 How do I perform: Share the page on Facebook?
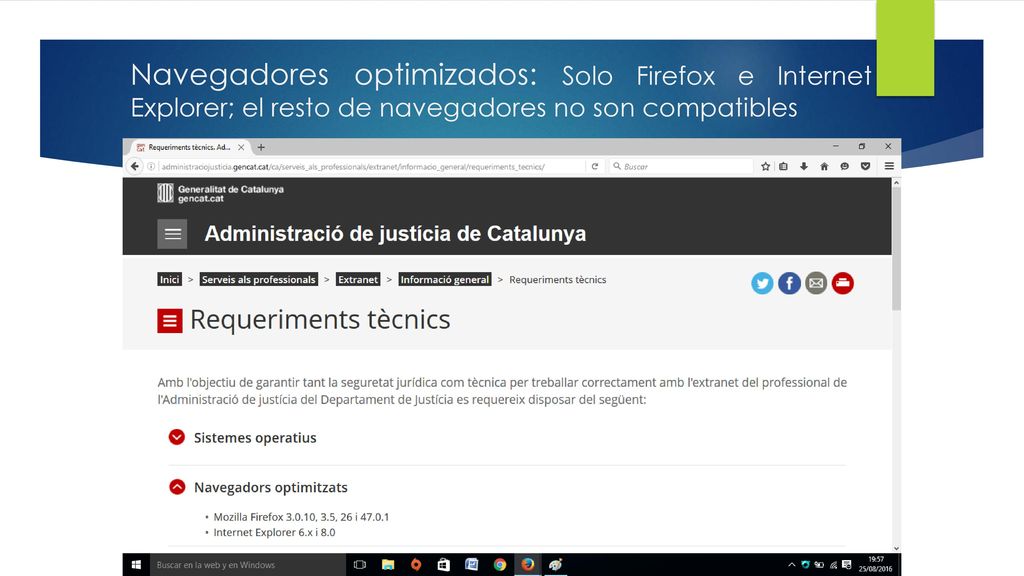pos(789,283)
